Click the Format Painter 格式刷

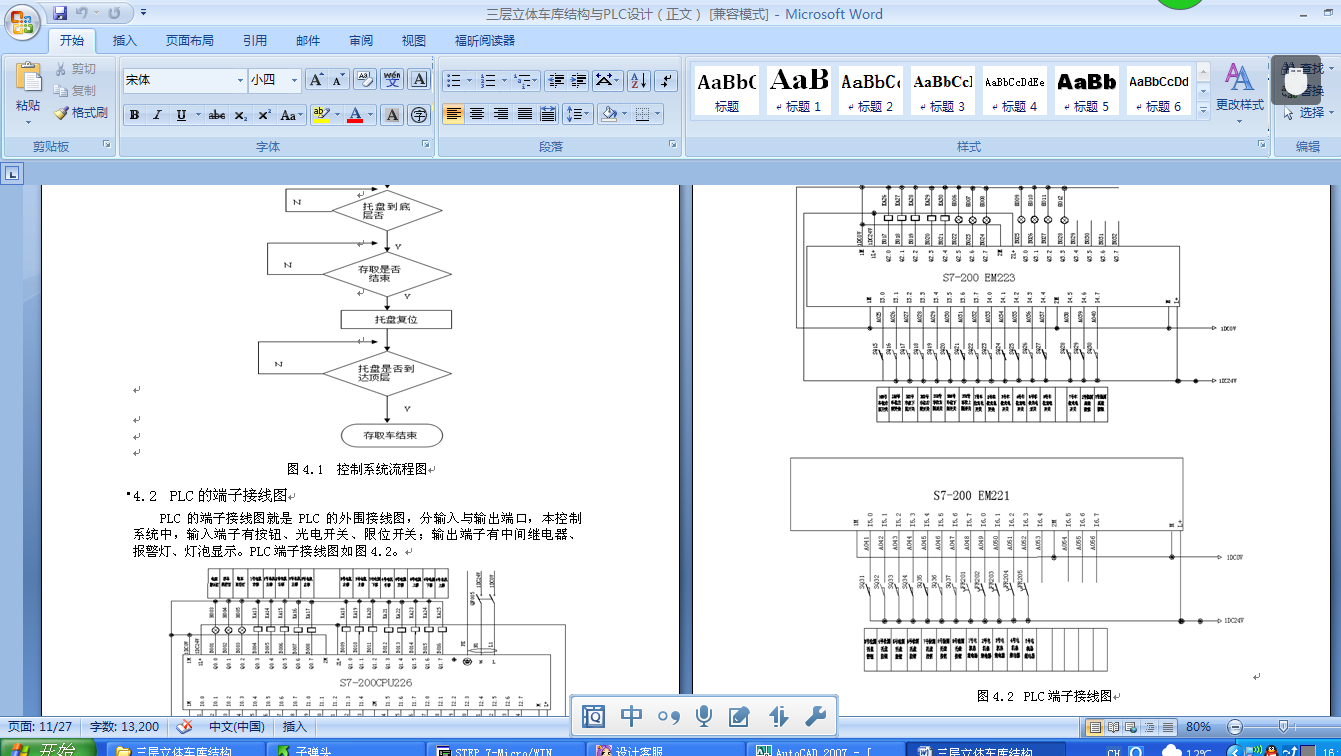click(81, 113)
